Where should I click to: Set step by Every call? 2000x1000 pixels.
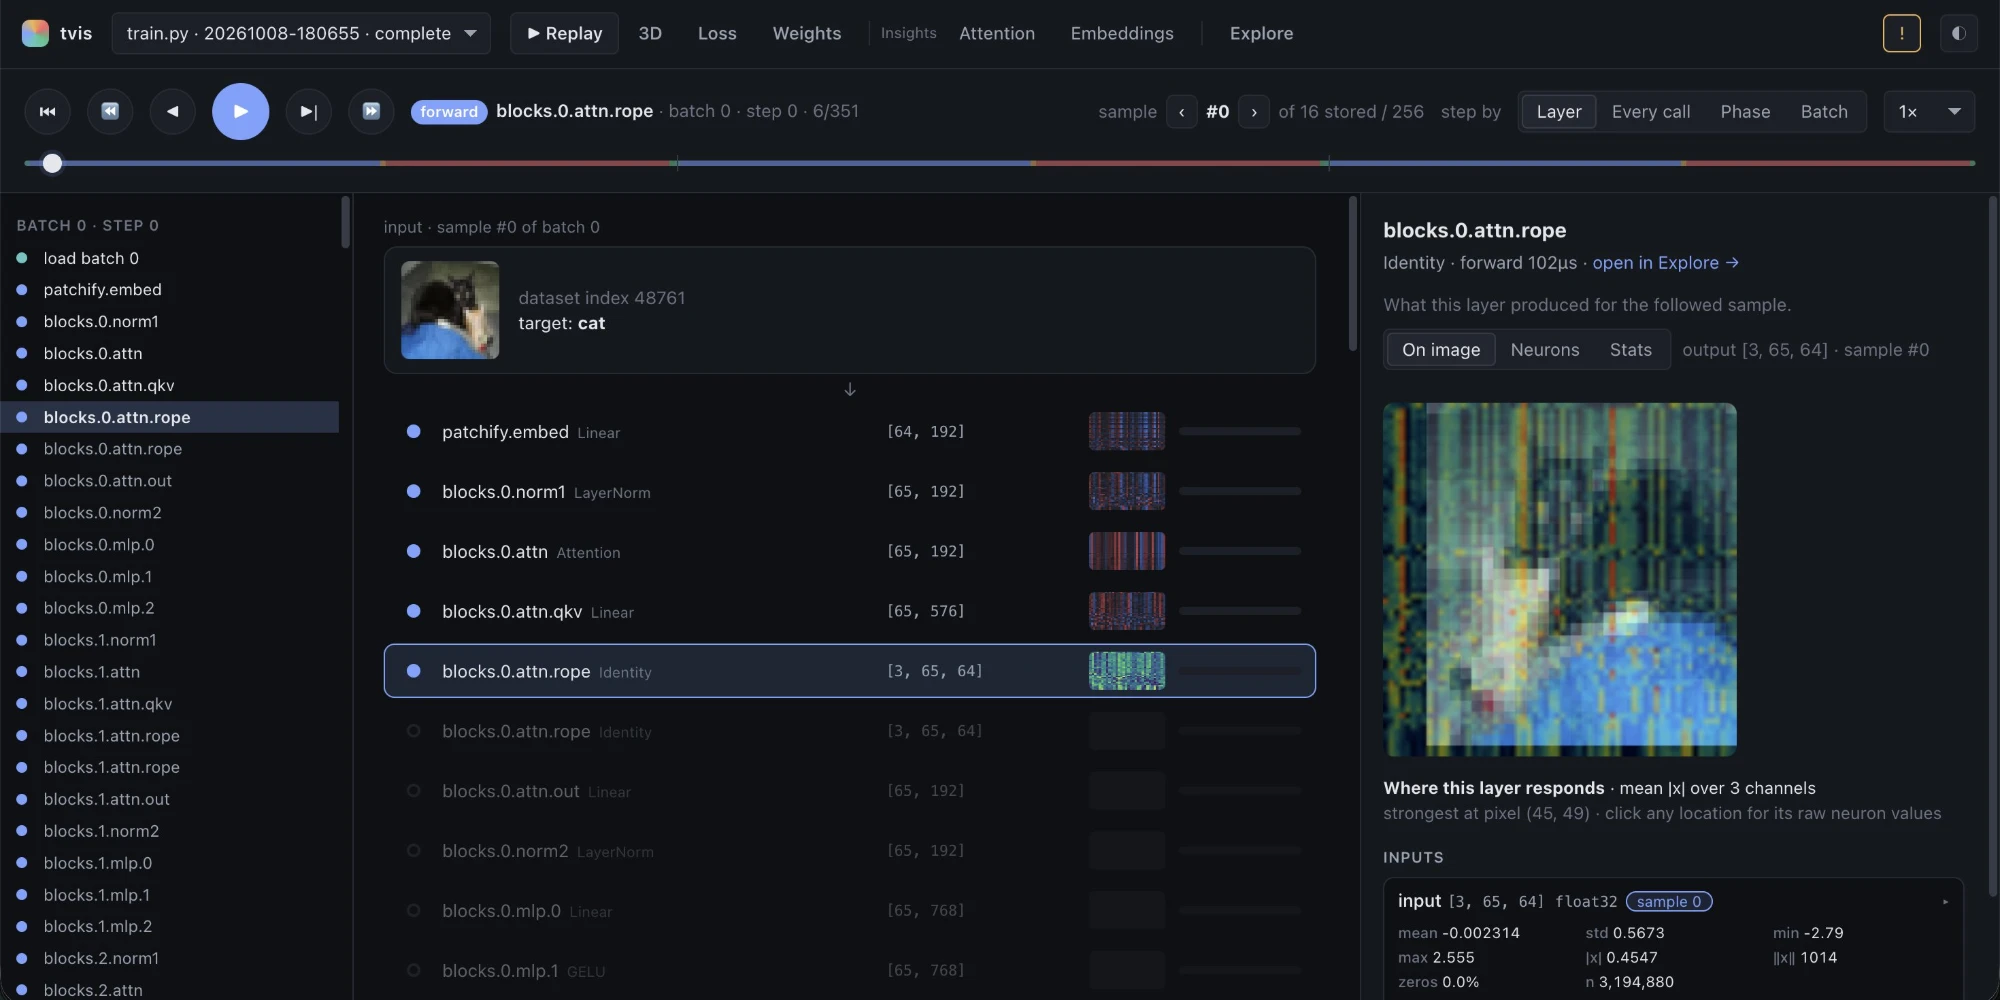point(1651,112)
